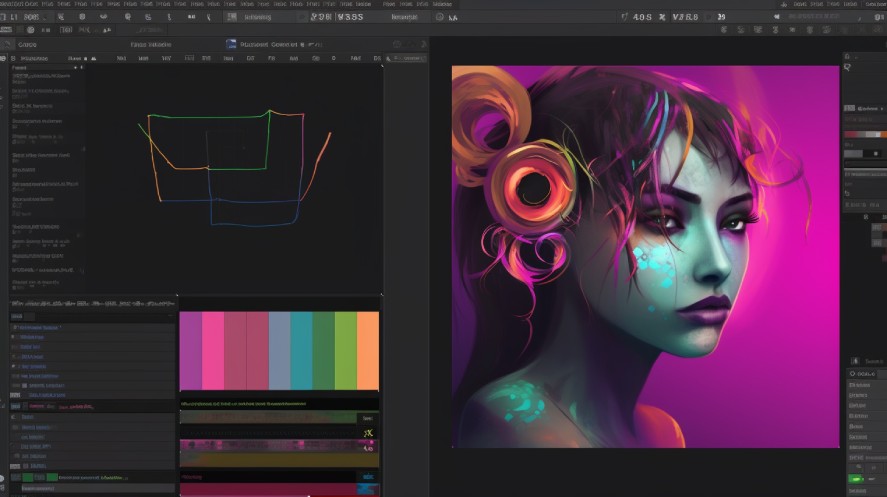This screenshot has width=887, height=497.
Task: Click the left-pointing speaker icon in top toolbar
Action: click(777, 17)
